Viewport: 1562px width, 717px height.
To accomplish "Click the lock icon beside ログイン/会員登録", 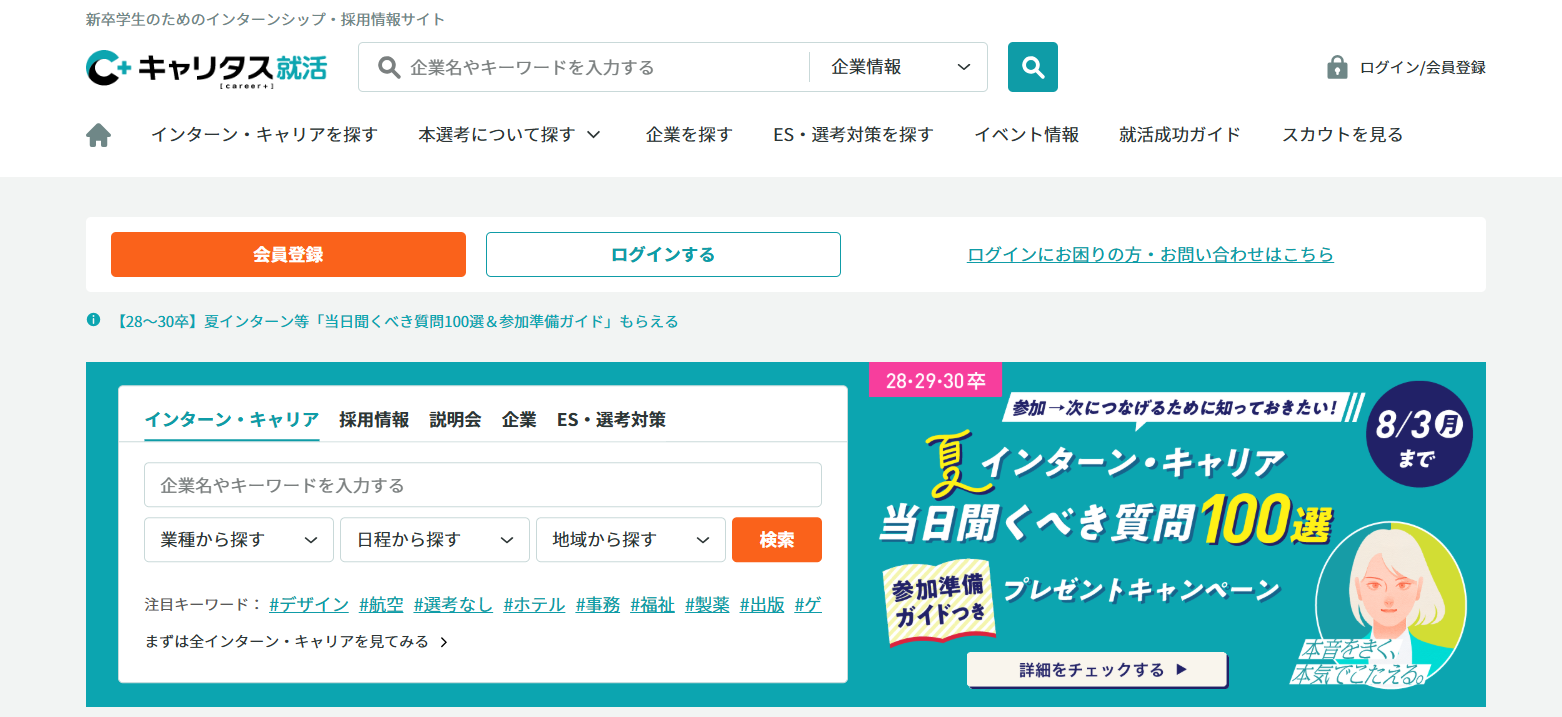I will tap(1337, 67).
